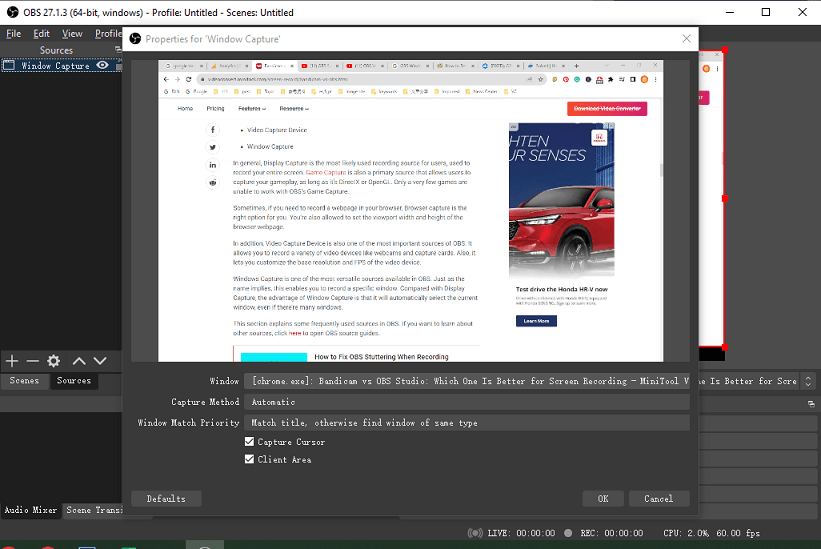Open the View menu
This screenshot has width=821, height=549.
pyautogui.click(x=72, y=33)
